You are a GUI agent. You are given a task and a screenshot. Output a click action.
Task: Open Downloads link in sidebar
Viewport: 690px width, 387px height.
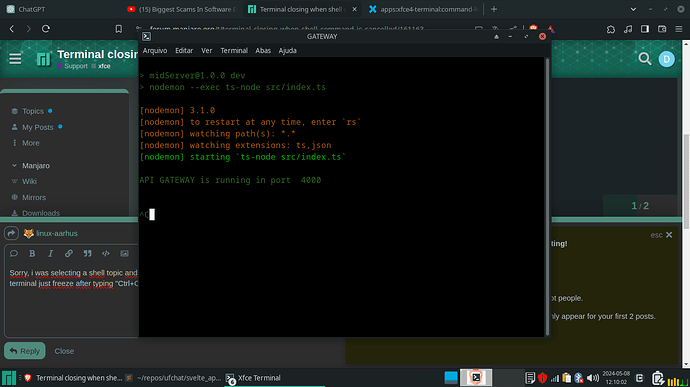pyautogui.click(x=41, y=213)
